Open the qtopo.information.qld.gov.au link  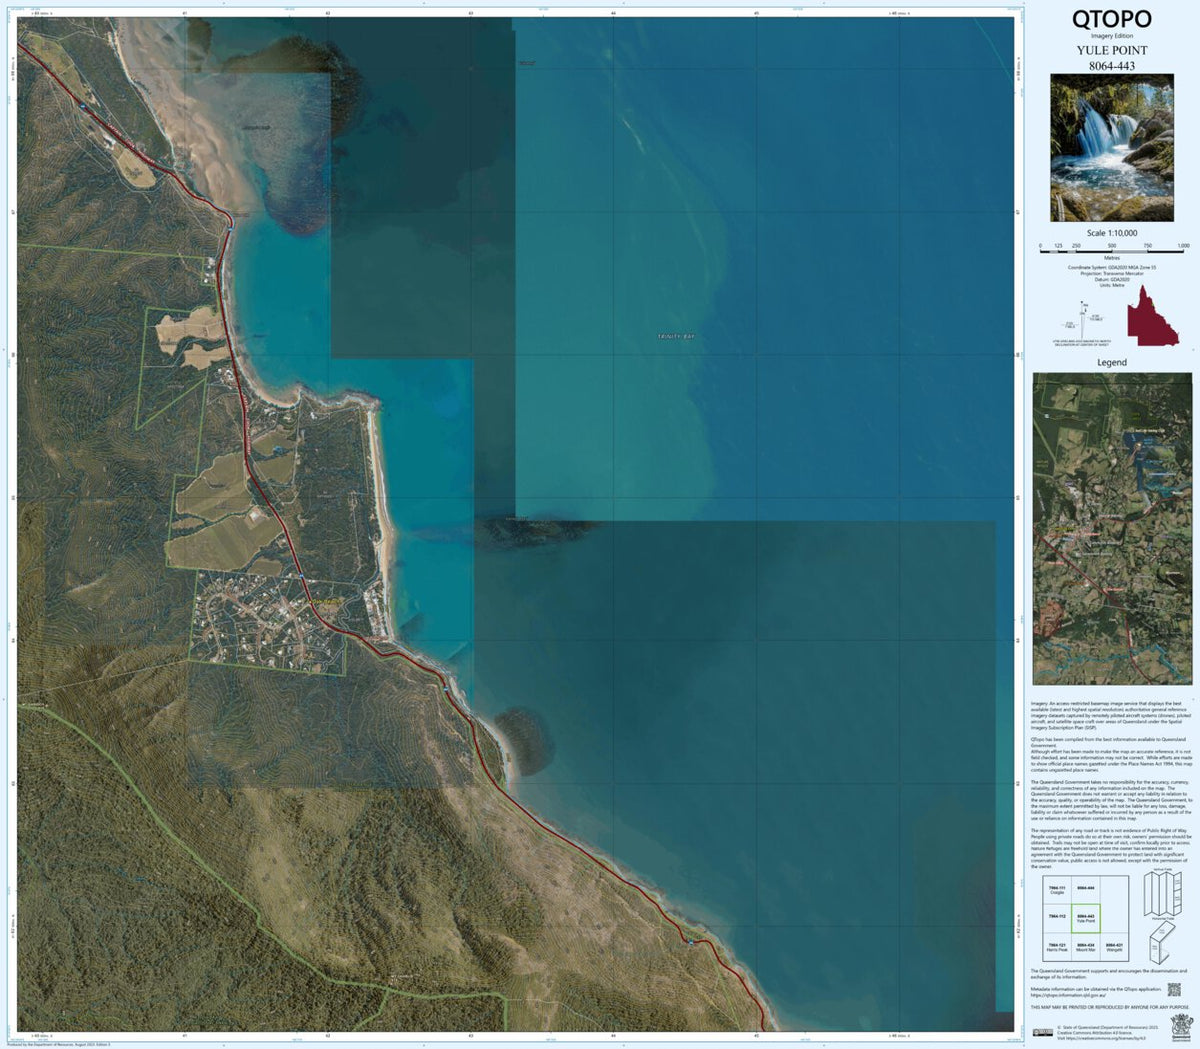1068,994
